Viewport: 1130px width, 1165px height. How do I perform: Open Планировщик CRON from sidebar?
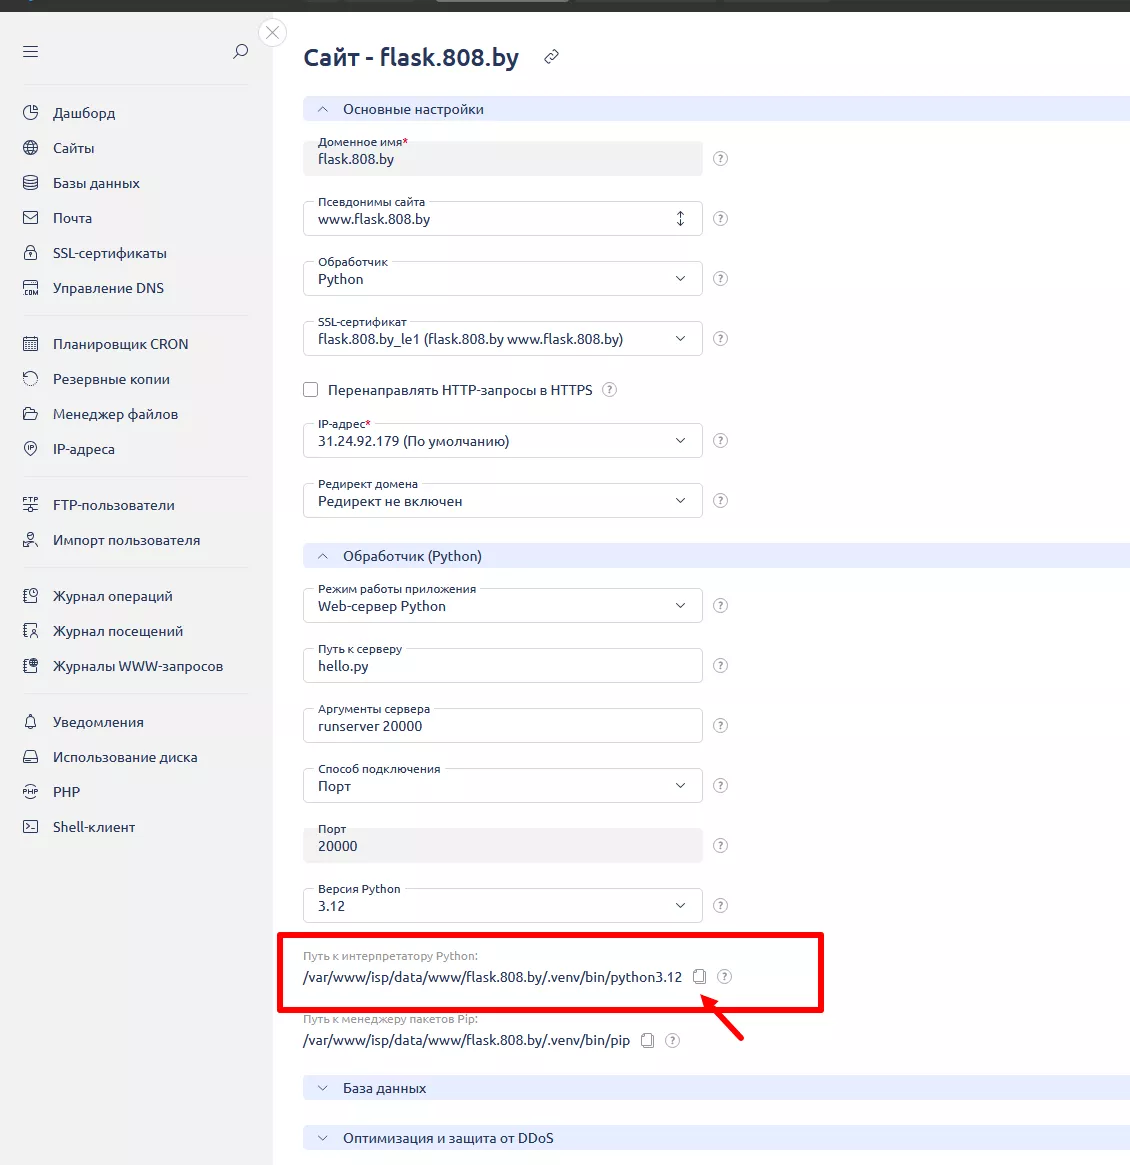(x=120, y=344)
